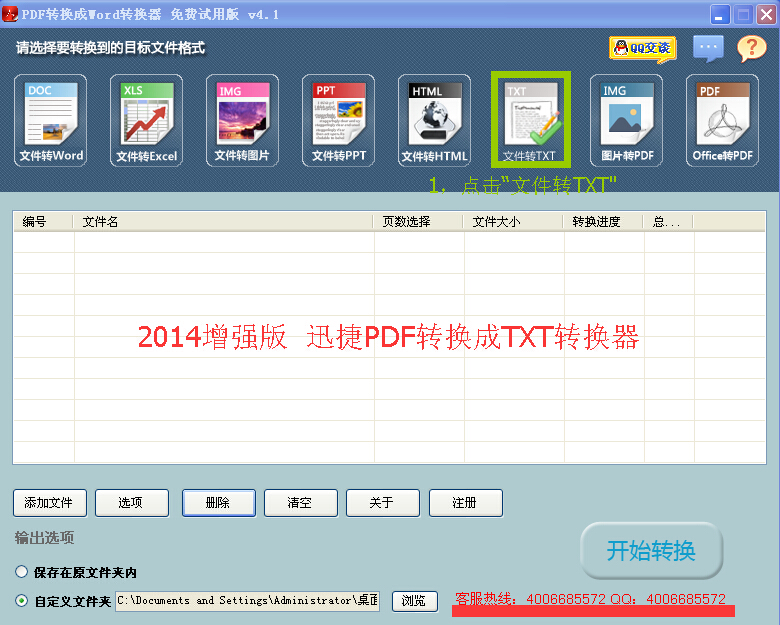Select 自定义文件夹 radio option
780x625 pixels.
pyautogui.click(x=21, y=601)
